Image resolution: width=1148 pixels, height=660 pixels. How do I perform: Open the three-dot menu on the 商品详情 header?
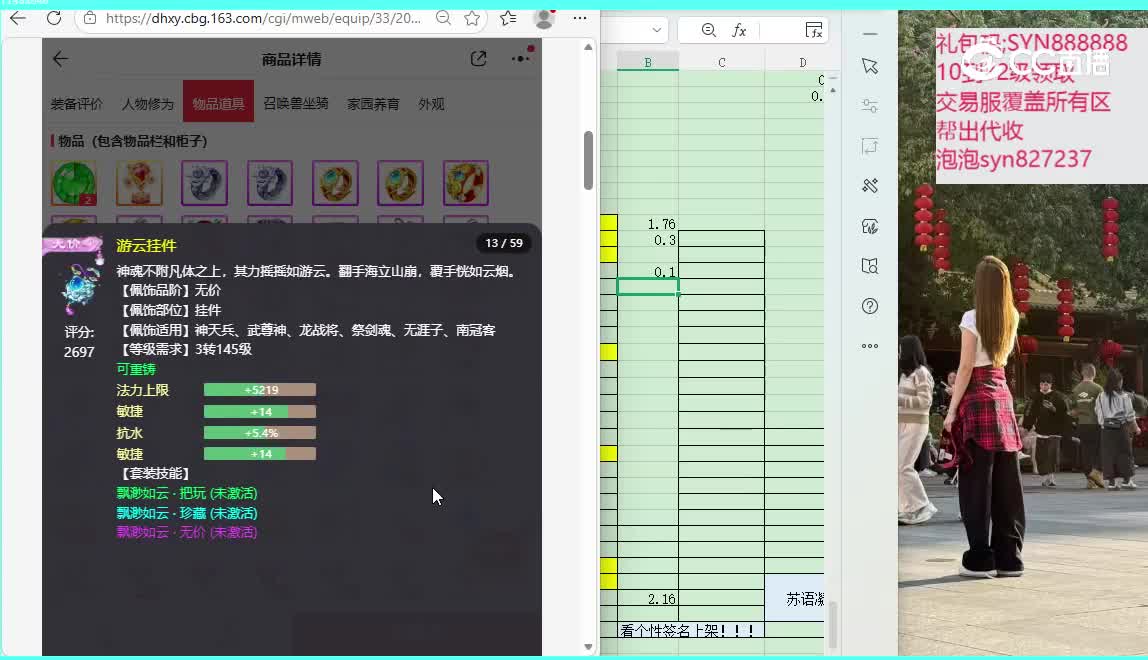pyautogui.click(x=521, y=57)
